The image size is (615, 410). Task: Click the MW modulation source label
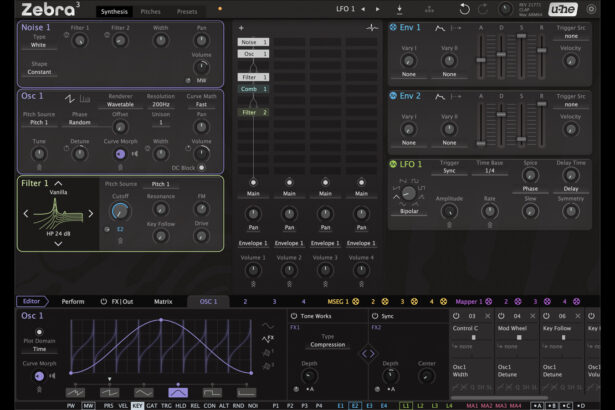point(88,406)
